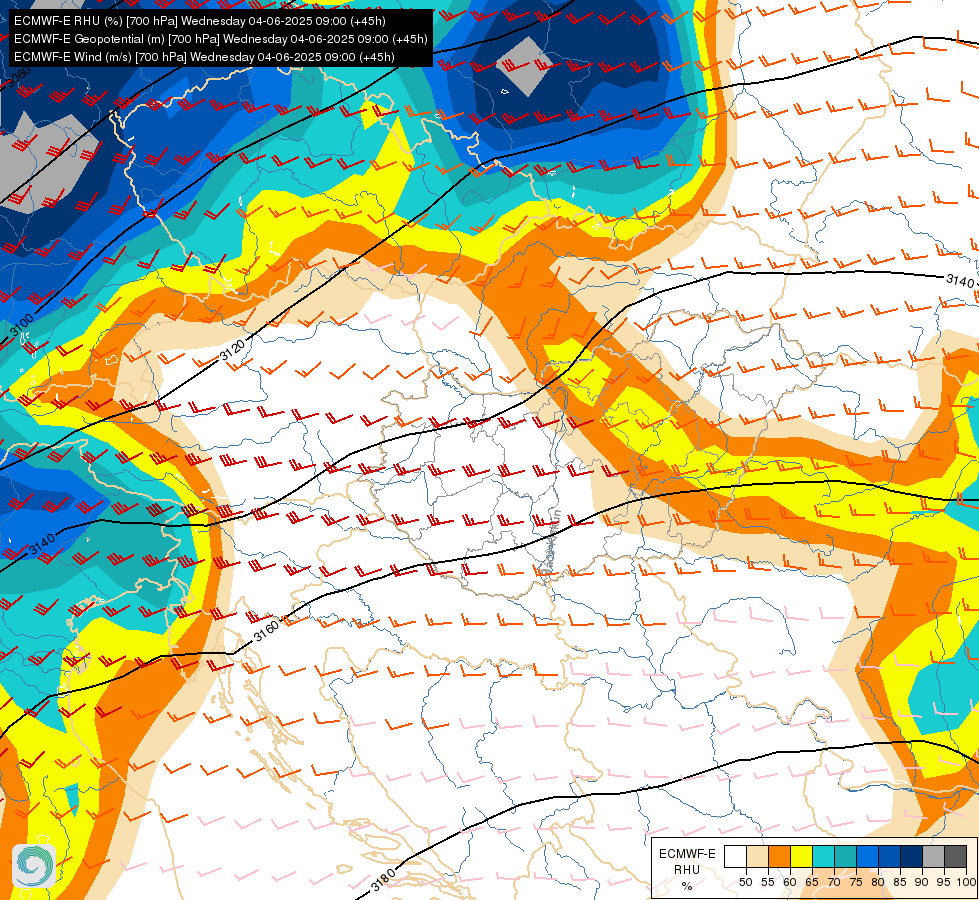979x900 pixels.
Task: Click the legend value 100
Action: [x=966, y=882]
